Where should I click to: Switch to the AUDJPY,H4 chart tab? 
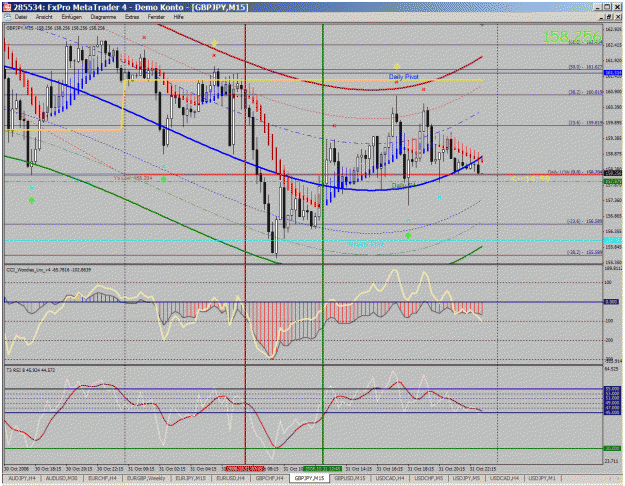click(x=22, y=478)
